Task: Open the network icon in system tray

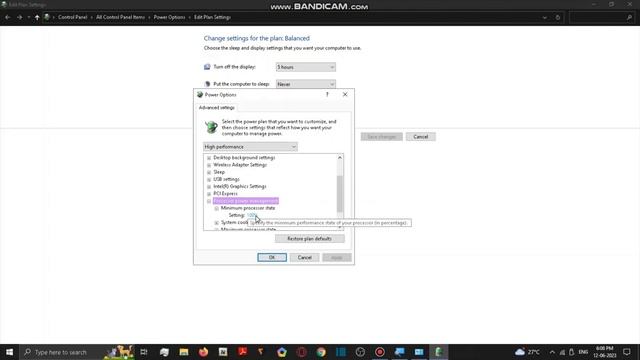Action: click(562, 352)
